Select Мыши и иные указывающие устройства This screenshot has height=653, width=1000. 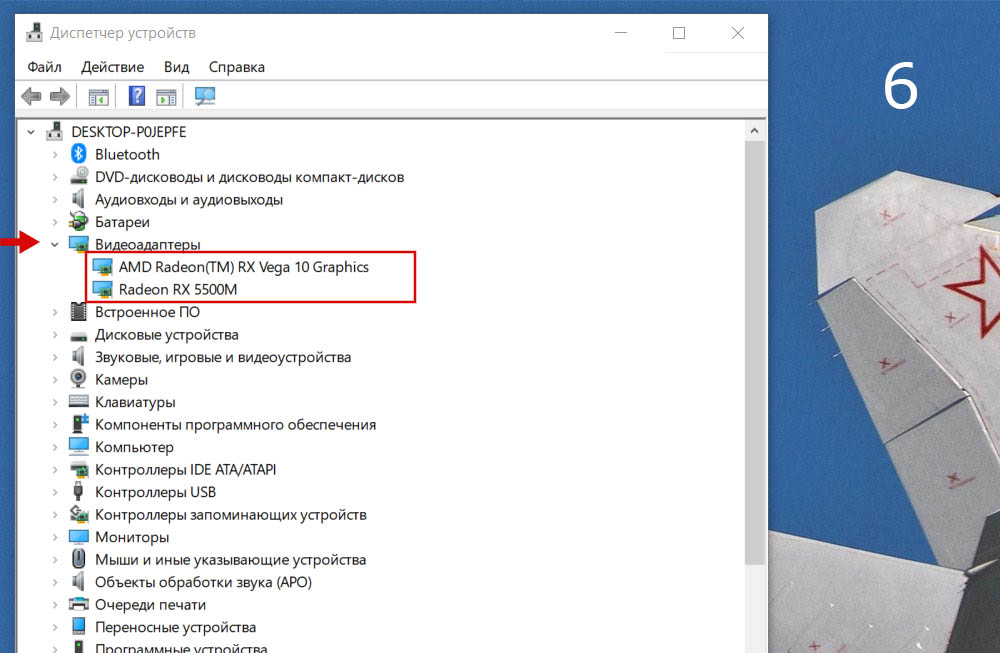[x=230, y=560]
